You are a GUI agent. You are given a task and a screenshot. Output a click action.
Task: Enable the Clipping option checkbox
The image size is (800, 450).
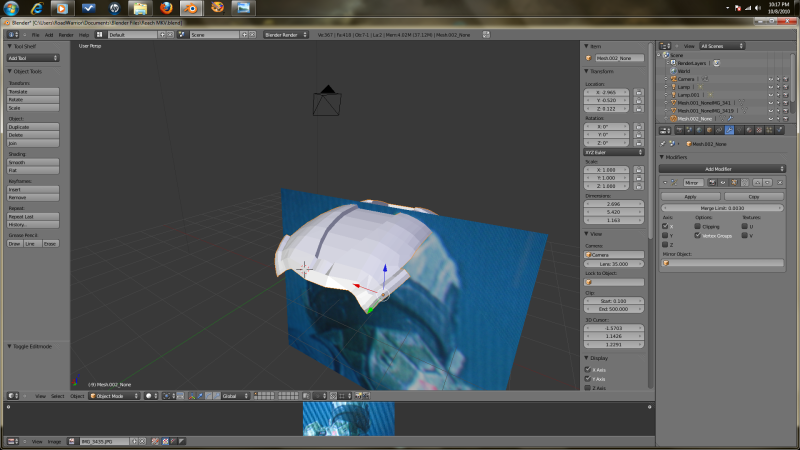698,227
